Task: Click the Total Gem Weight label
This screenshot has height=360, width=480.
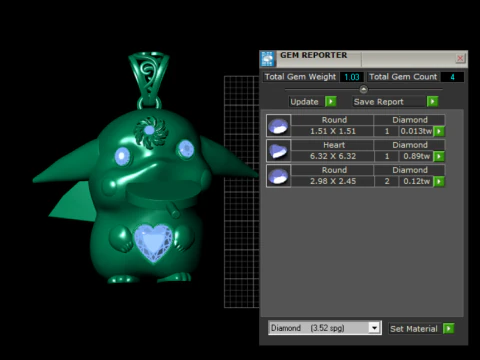Action: click(x=300, y=77)
